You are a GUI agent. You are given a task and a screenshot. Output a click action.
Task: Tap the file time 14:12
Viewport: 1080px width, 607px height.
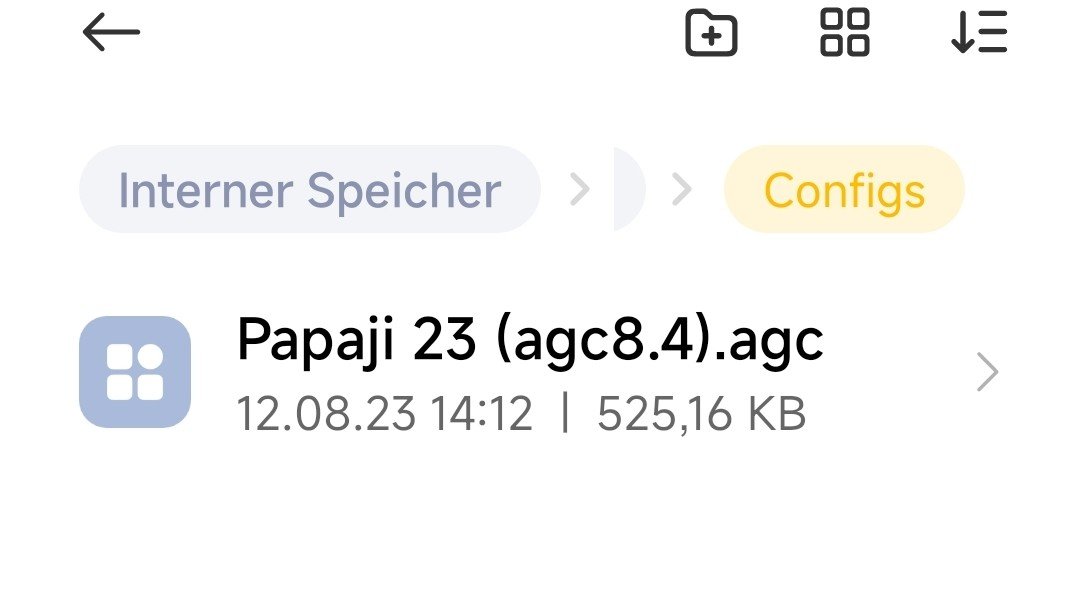pos(482,414)
